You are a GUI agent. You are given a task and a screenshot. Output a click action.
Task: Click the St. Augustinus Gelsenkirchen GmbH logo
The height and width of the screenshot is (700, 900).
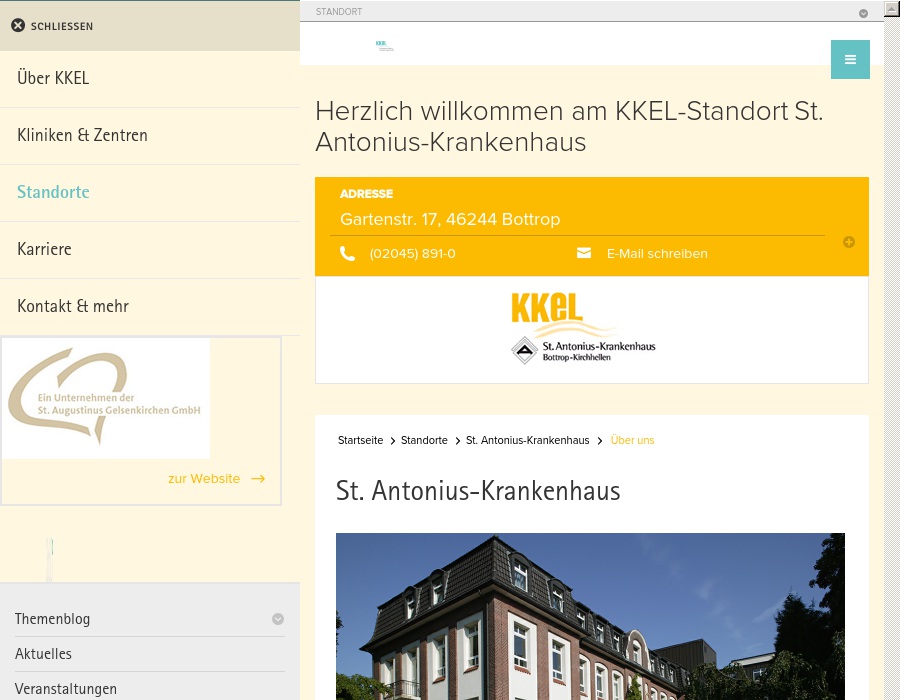coord(106,397)
